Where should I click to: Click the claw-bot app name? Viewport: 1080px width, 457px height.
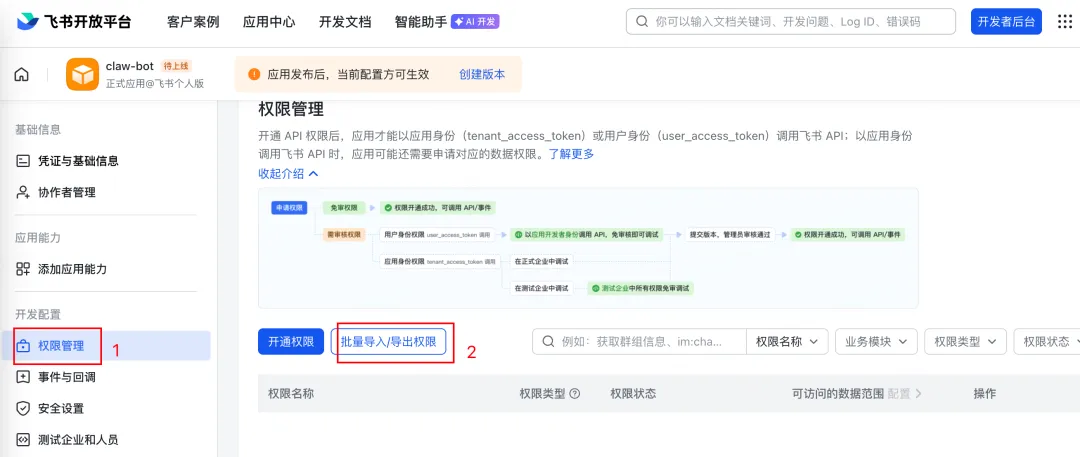(x=129, y=66)
